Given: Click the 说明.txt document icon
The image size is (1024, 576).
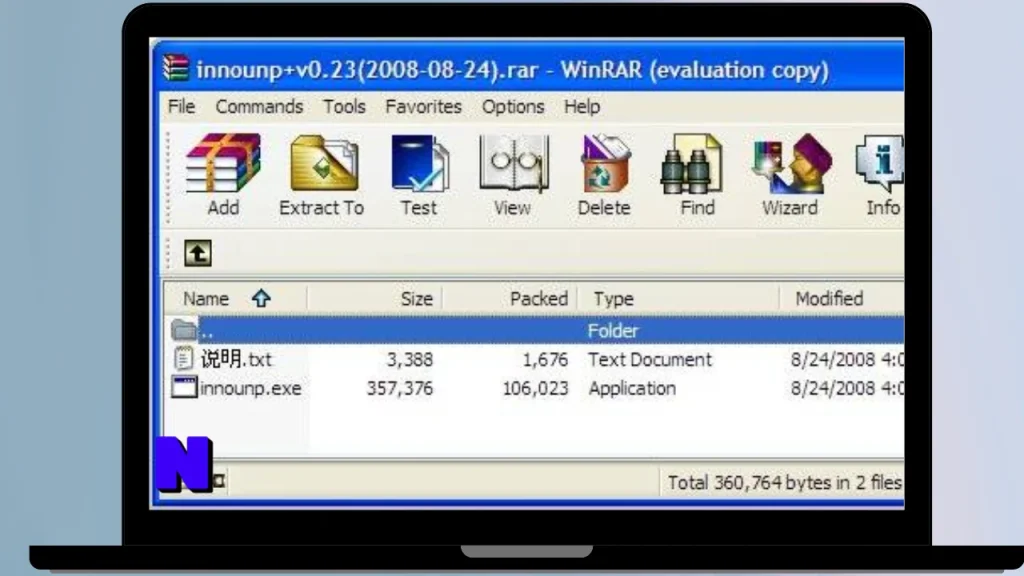Looking at the screenshot, I should coord(184,359).
